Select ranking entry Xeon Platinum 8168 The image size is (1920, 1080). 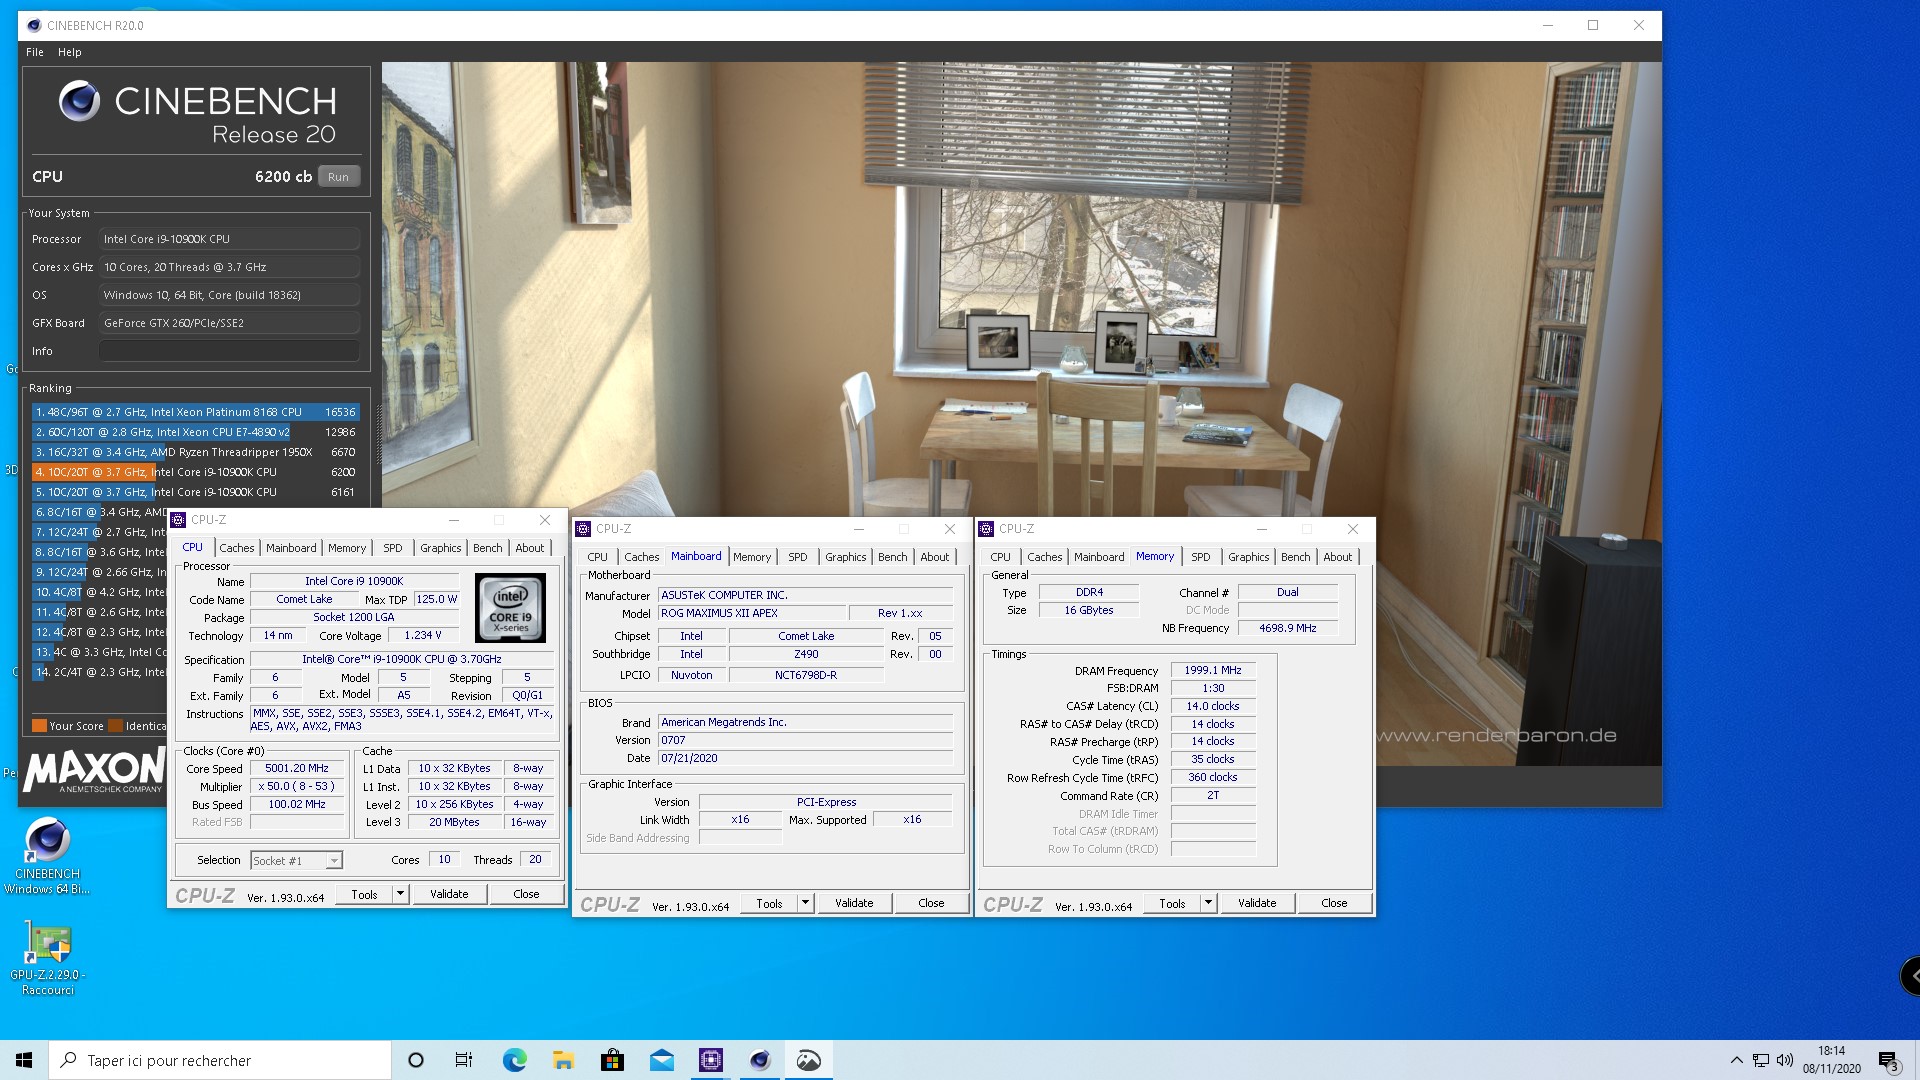[x=194, y=412]
